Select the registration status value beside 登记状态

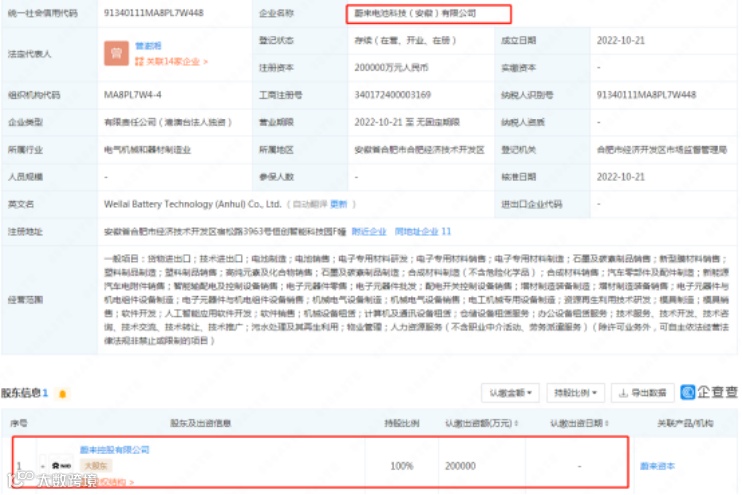coord(405,40)
